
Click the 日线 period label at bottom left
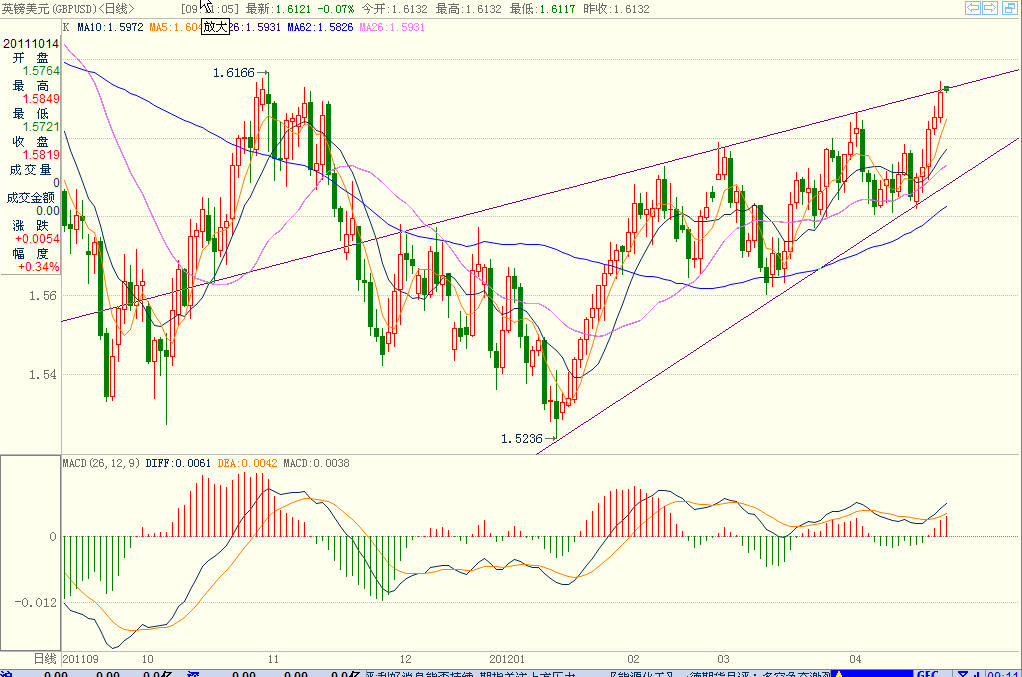coord(45,659)
